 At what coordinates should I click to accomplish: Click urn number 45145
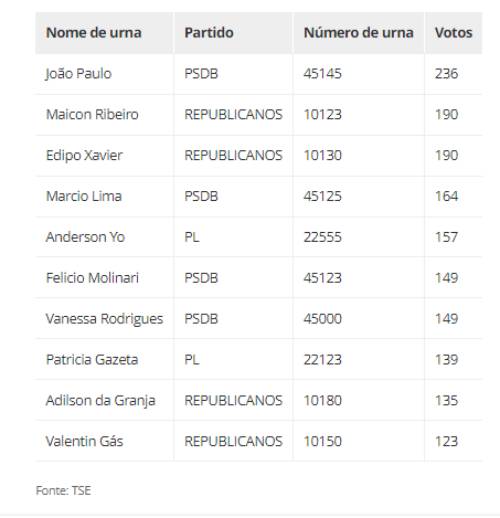coord(323,74)
